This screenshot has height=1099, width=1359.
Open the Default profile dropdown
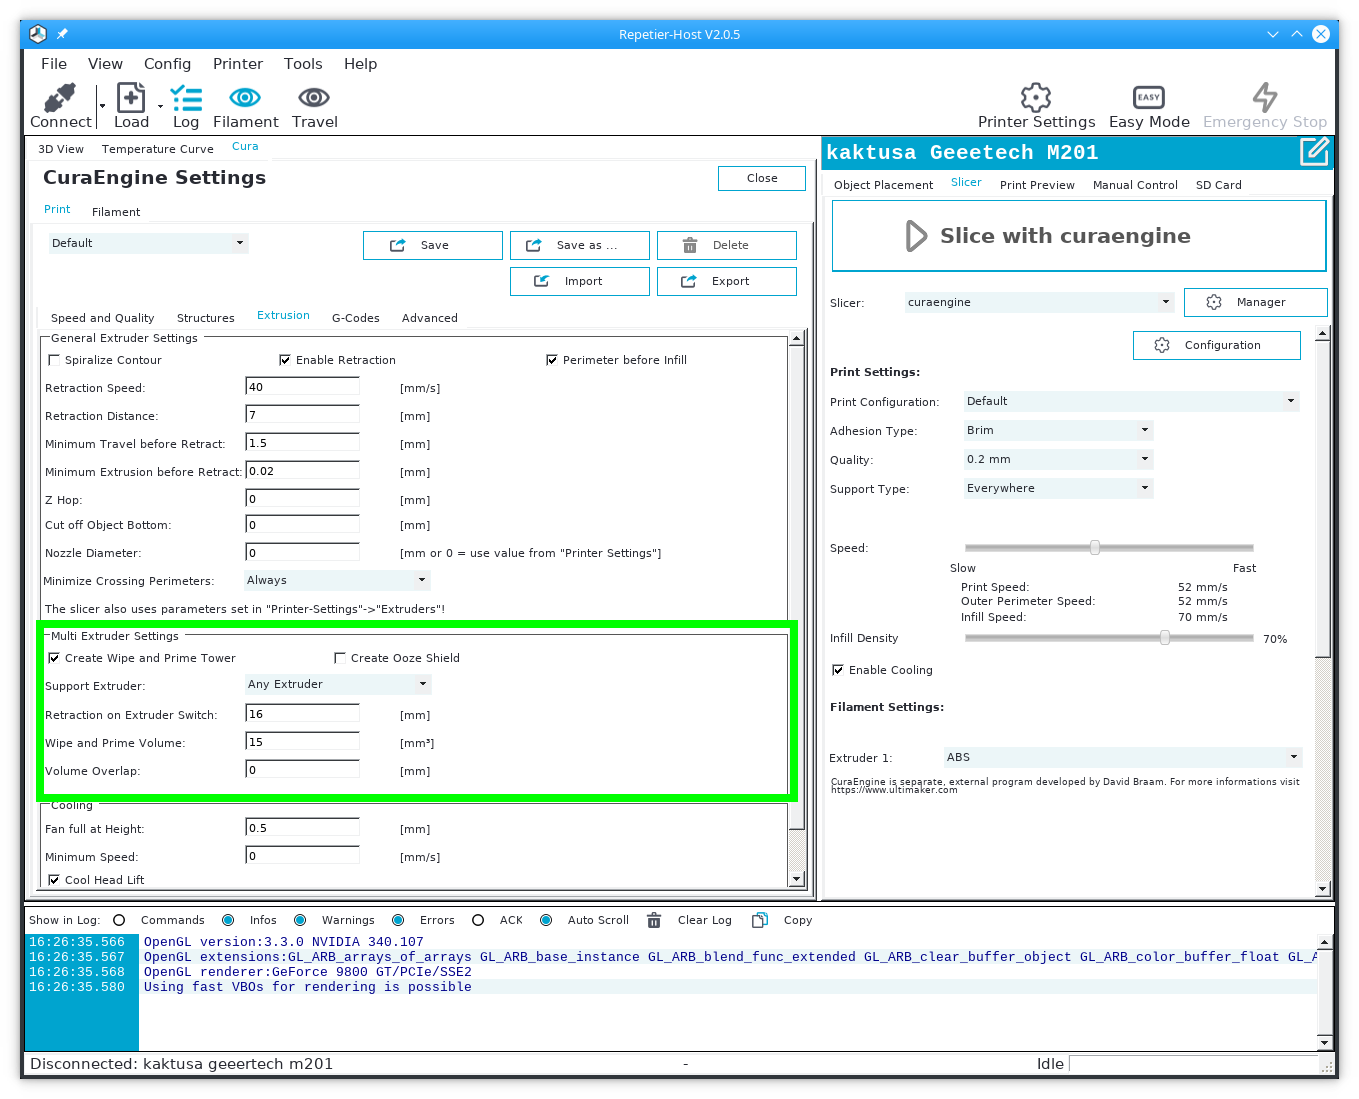148,243
